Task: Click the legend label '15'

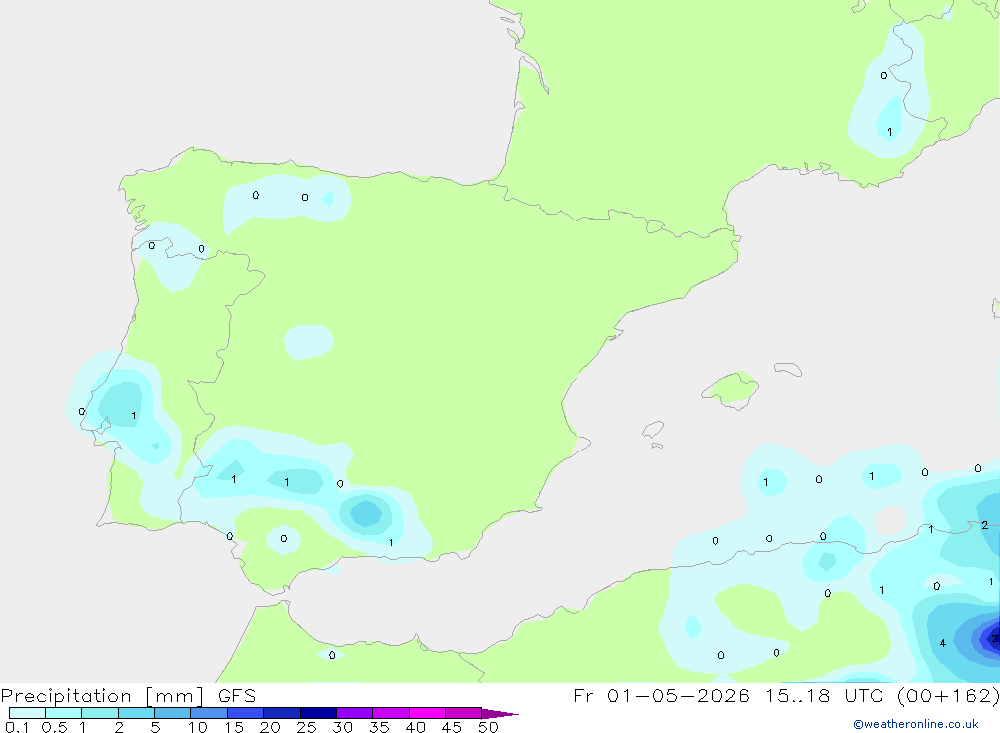Action: coord(234,727)
